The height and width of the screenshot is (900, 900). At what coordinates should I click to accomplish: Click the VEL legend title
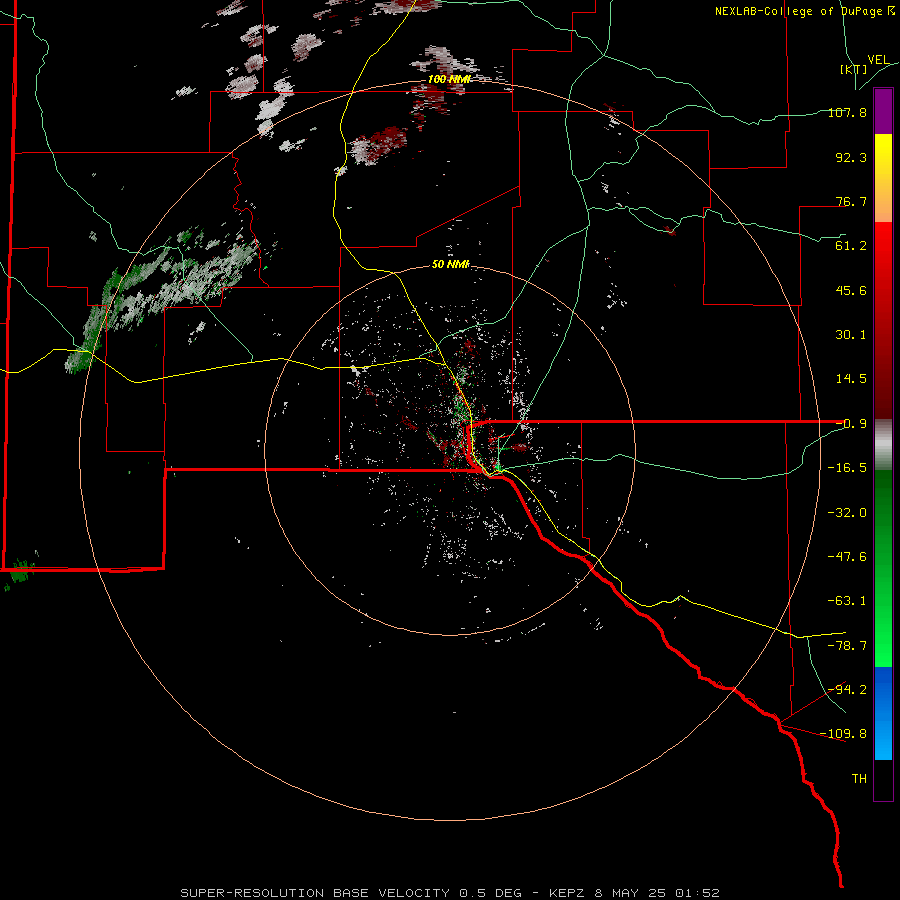point(878,60)
